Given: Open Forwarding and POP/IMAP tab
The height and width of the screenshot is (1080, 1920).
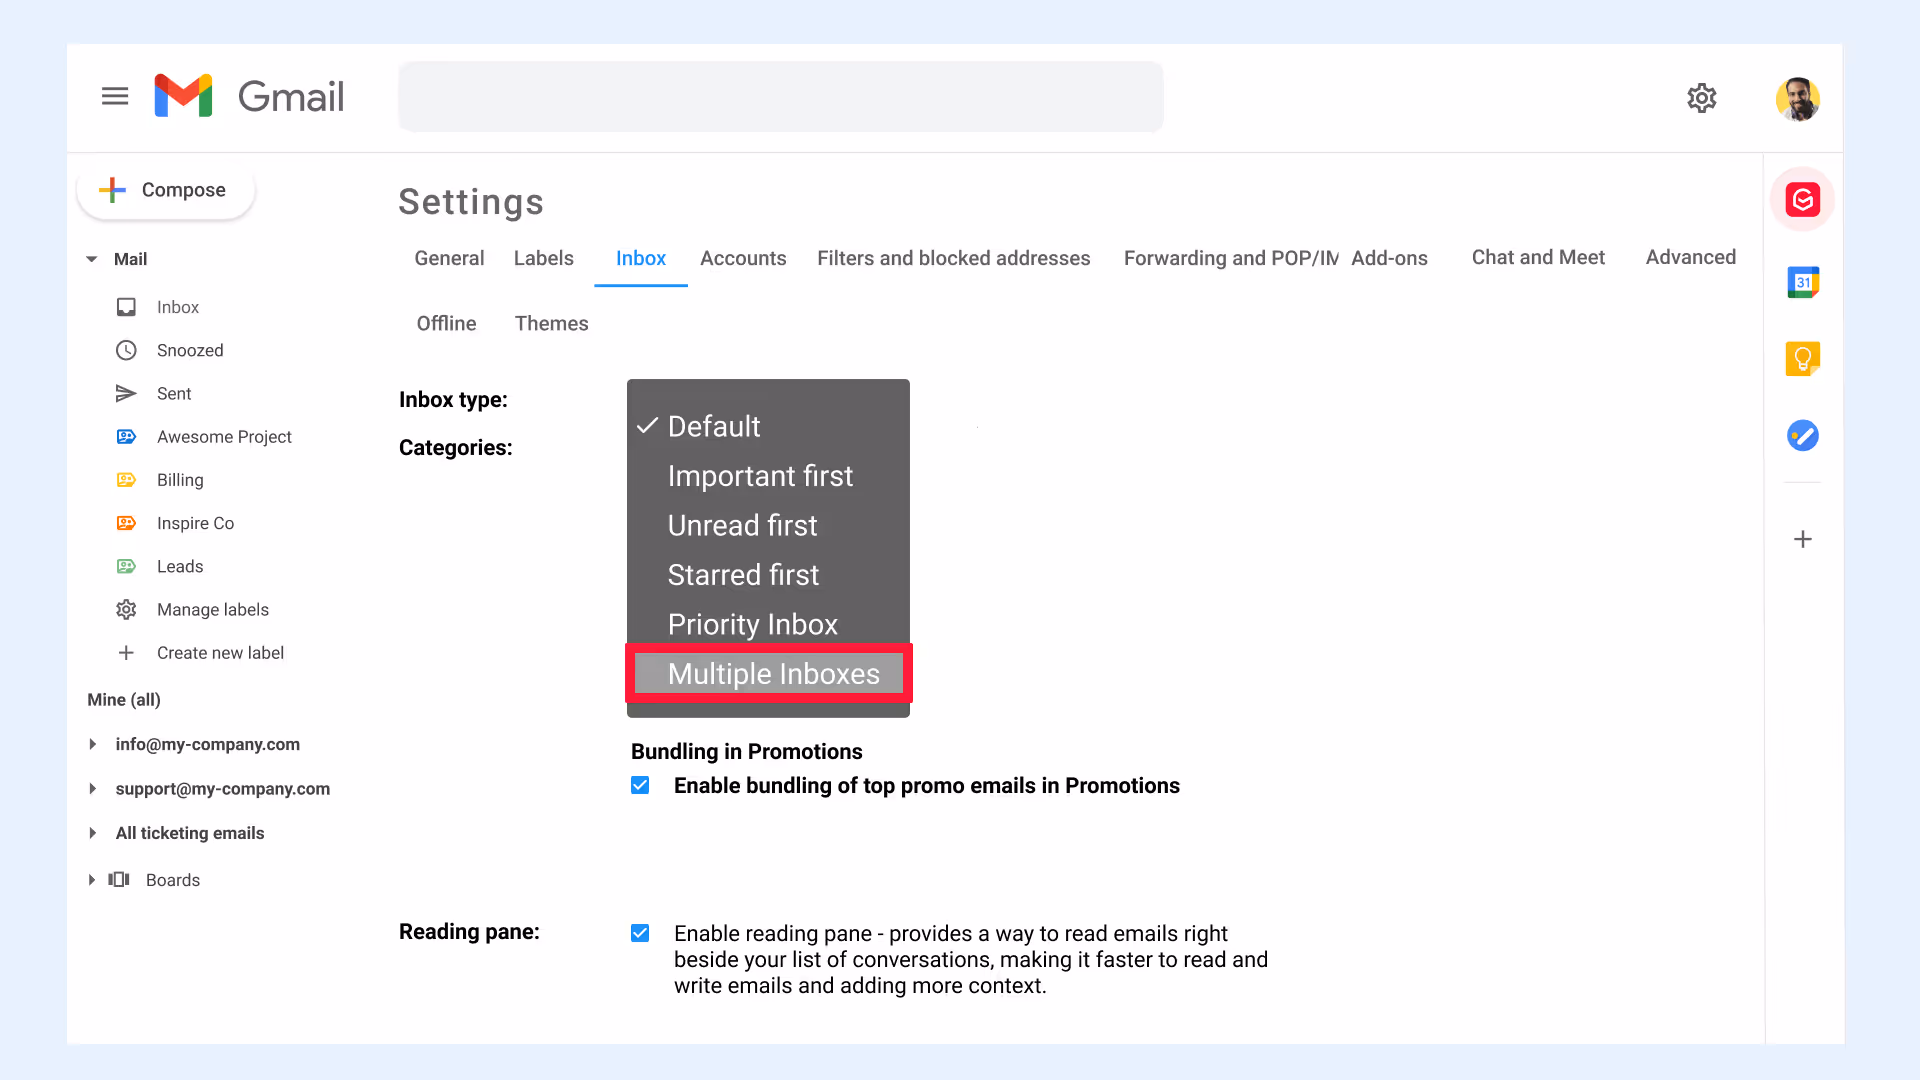Looking at the screenshot, I should tap(1231, 258).
